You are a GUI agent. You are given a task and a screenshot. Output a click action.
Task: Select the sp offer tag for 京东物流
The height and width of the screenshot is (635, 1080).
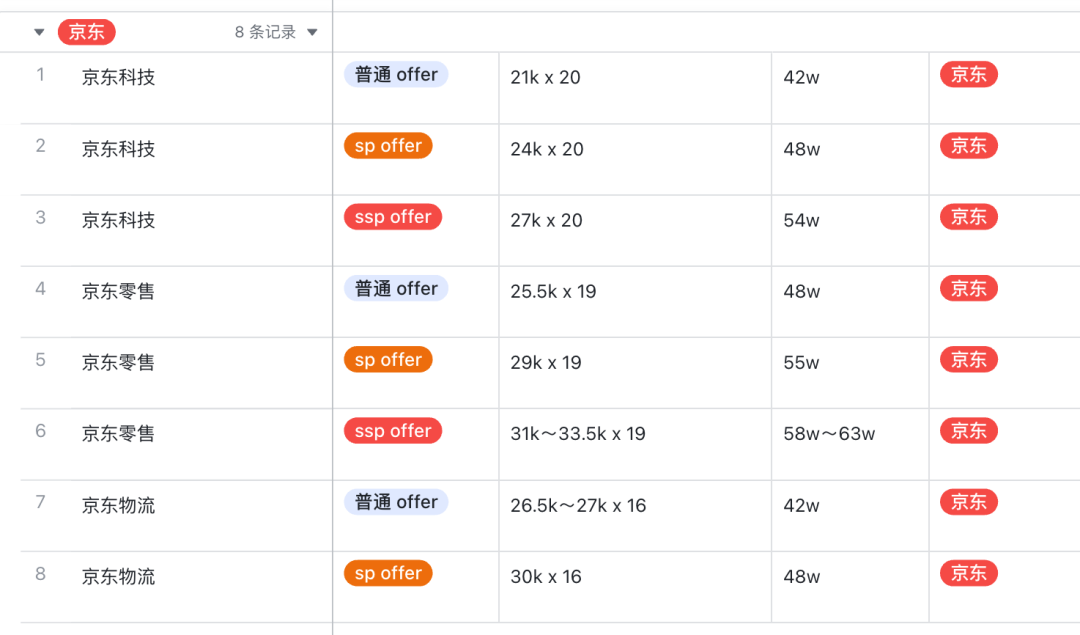click(387, 573)
